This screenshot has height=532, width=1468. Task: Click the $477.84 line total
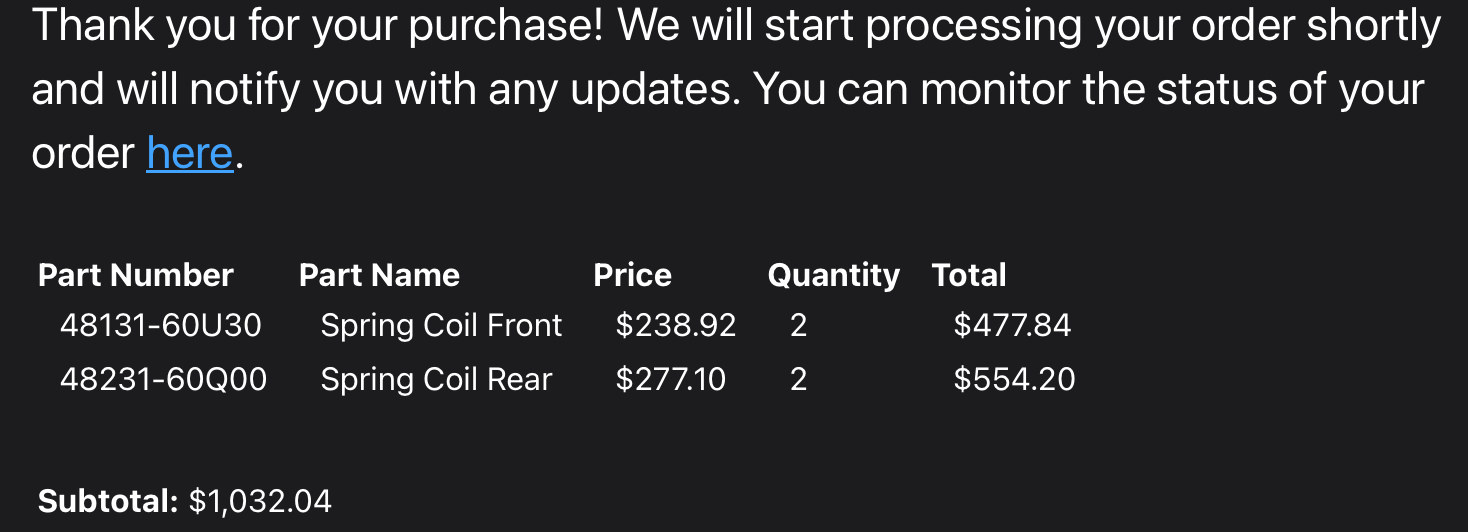[x=1012, y=325]
